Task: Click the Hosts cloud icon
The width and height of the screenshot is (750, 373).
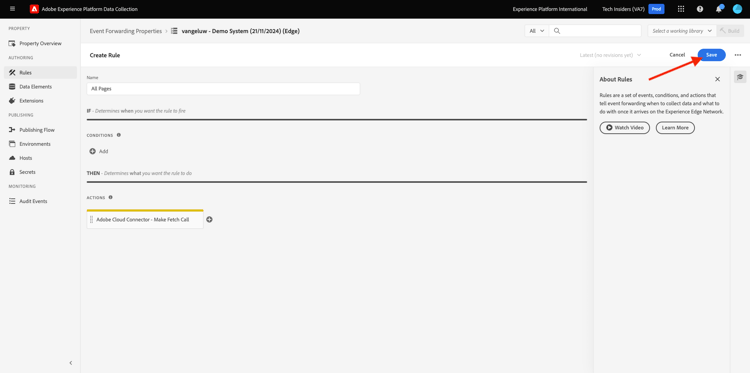Action: (x=12, y=158)
